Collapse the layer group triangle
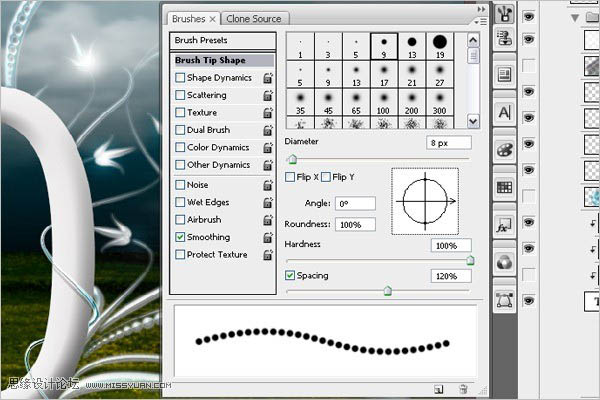Image resolution: width=600 pixels, height=400 pixels. tap(574, 18)
